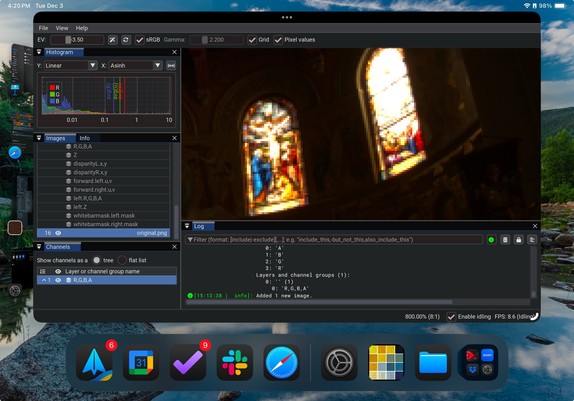Click the layer icon beside whitebarmask.left.mask
This screenshot has width=574, height=401.
(x=68, y=216)
